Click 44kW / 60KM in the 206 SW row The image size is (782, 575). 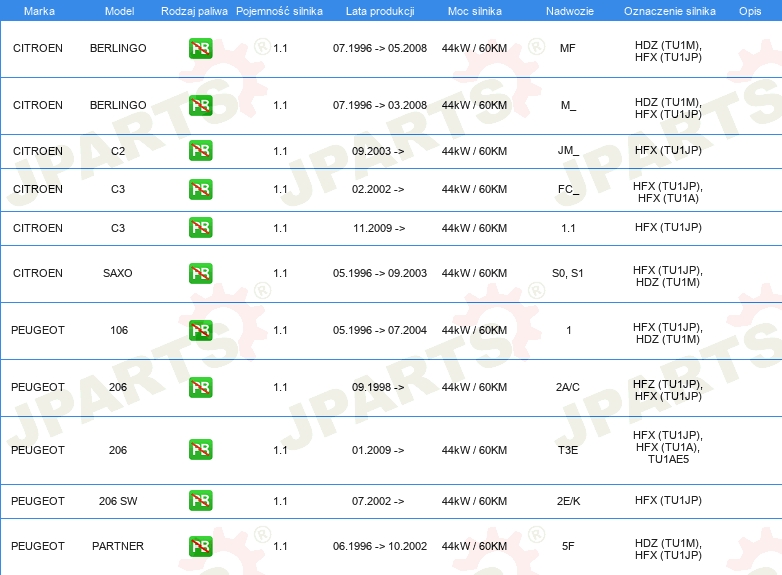click(x=474, y=501)
